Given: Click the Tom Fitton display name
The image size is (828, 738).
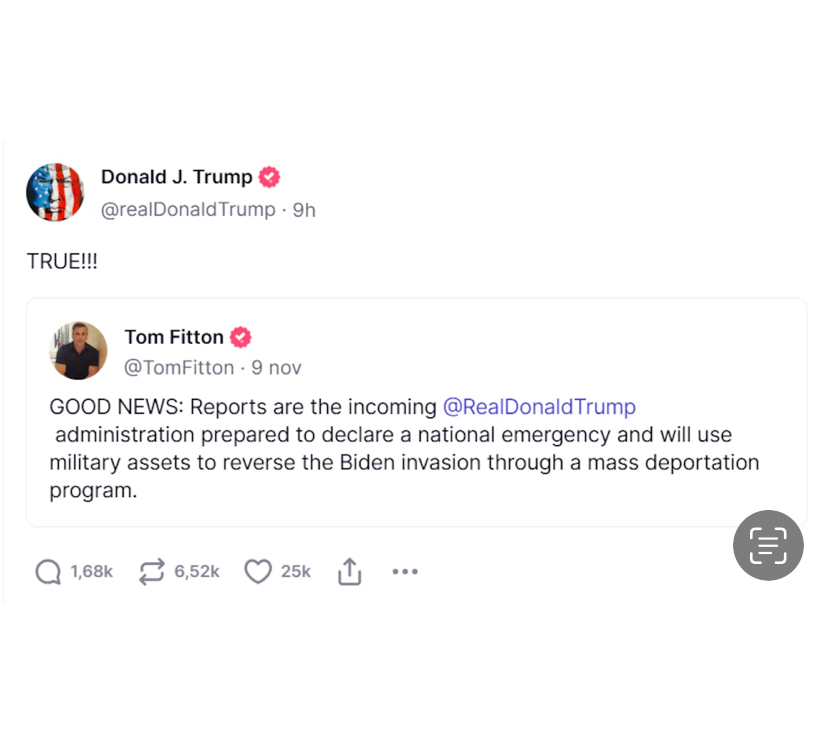Looking at the screenshot, I should point(174,337).
